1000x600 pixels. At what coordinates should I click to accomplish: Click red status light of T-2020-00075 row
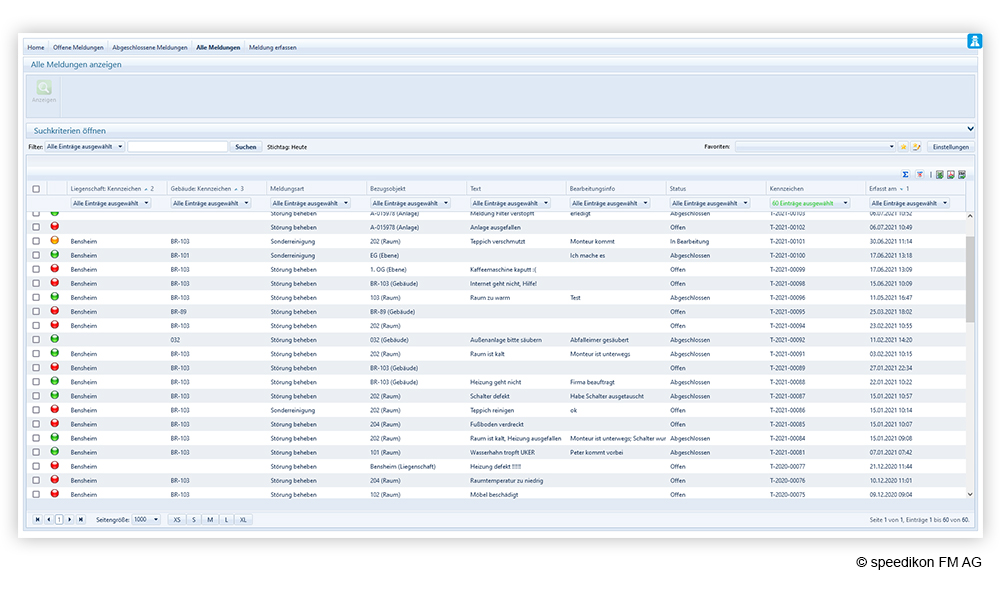(x=55, y=493)
